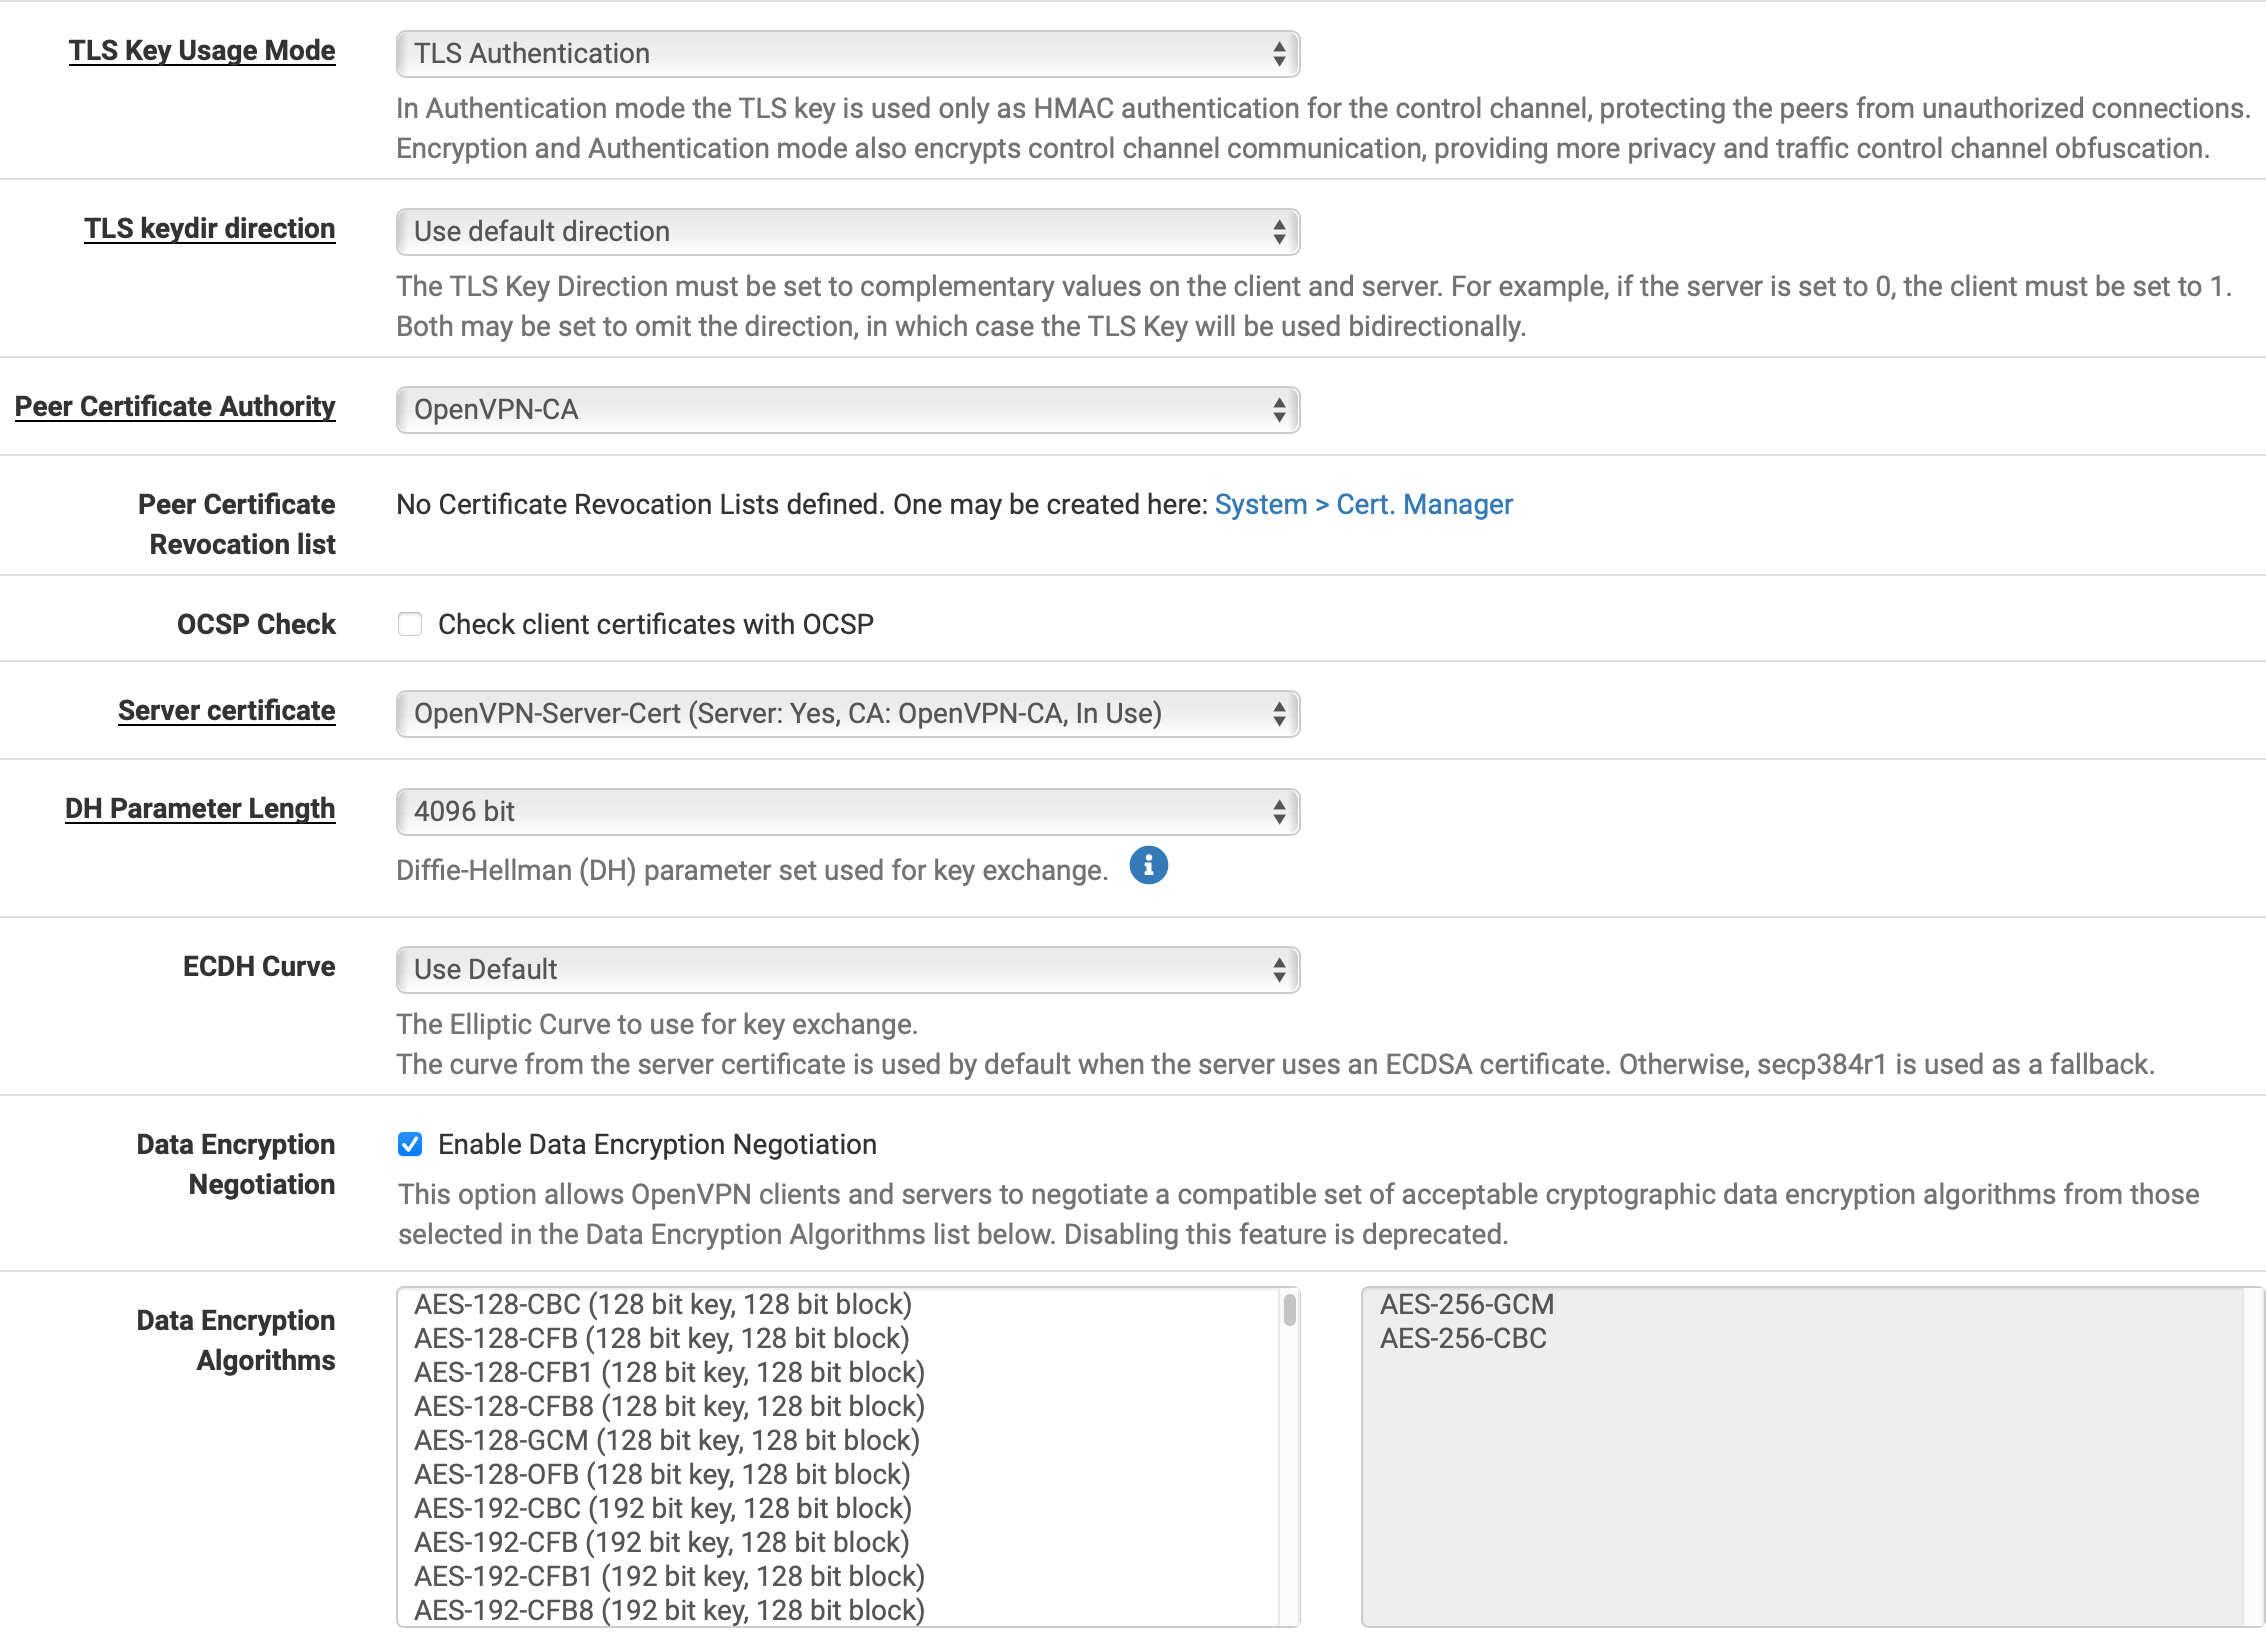This screenshot has height=1646, width=2266.
Task: Open the Peer Certificate Authority dropdown
Action: pos(847,410)
